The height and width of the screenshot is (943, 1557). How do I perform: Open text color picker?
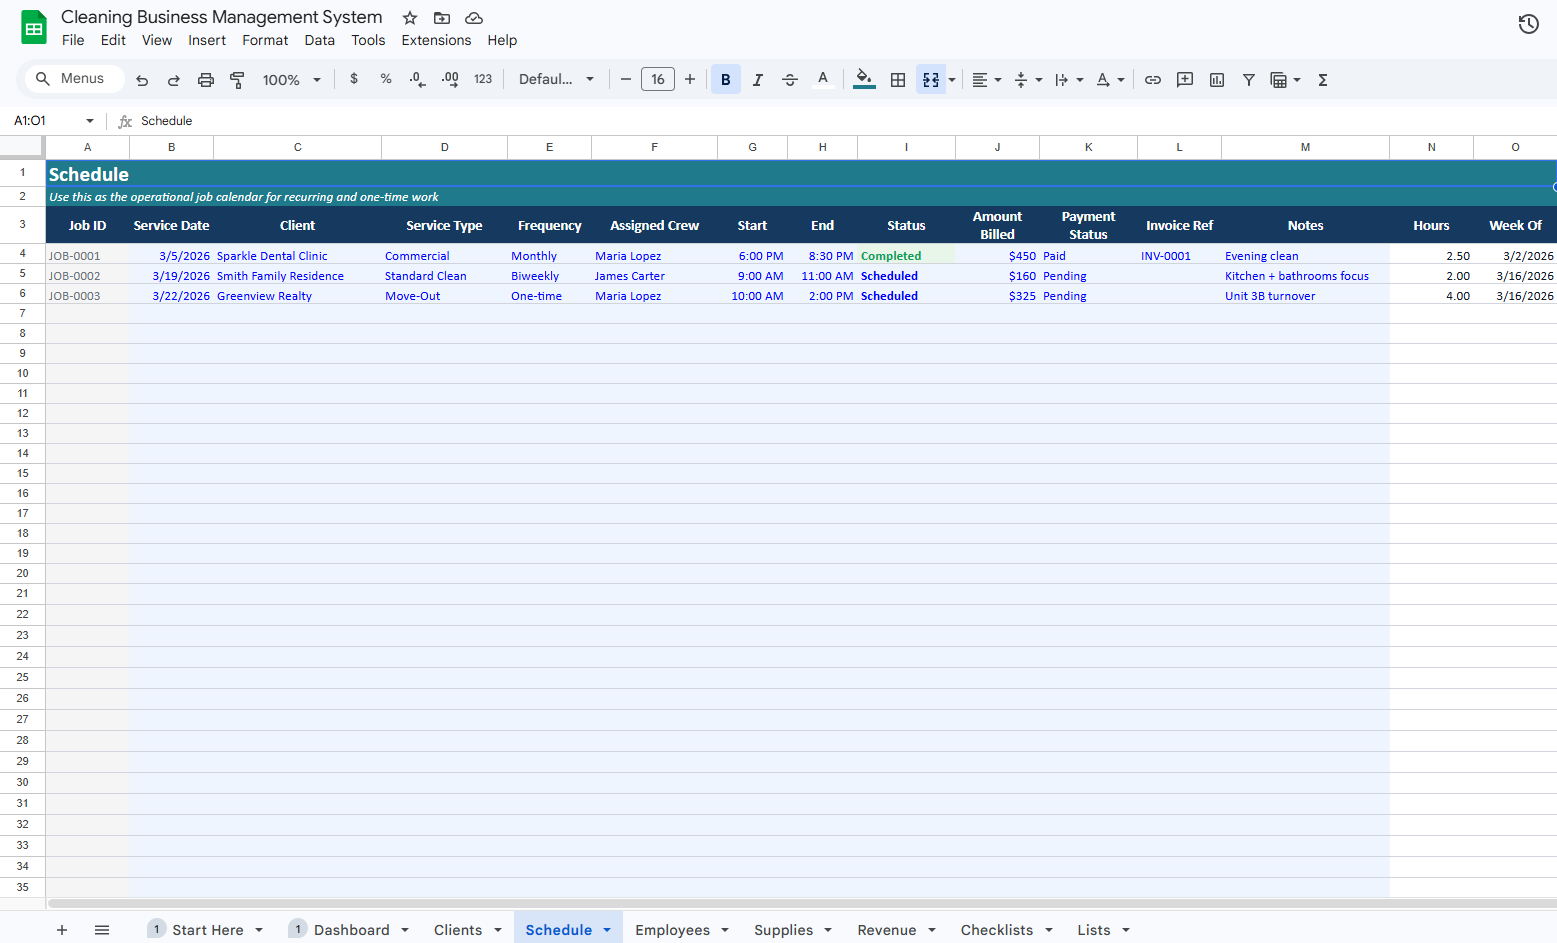click(x=823, y=79)
